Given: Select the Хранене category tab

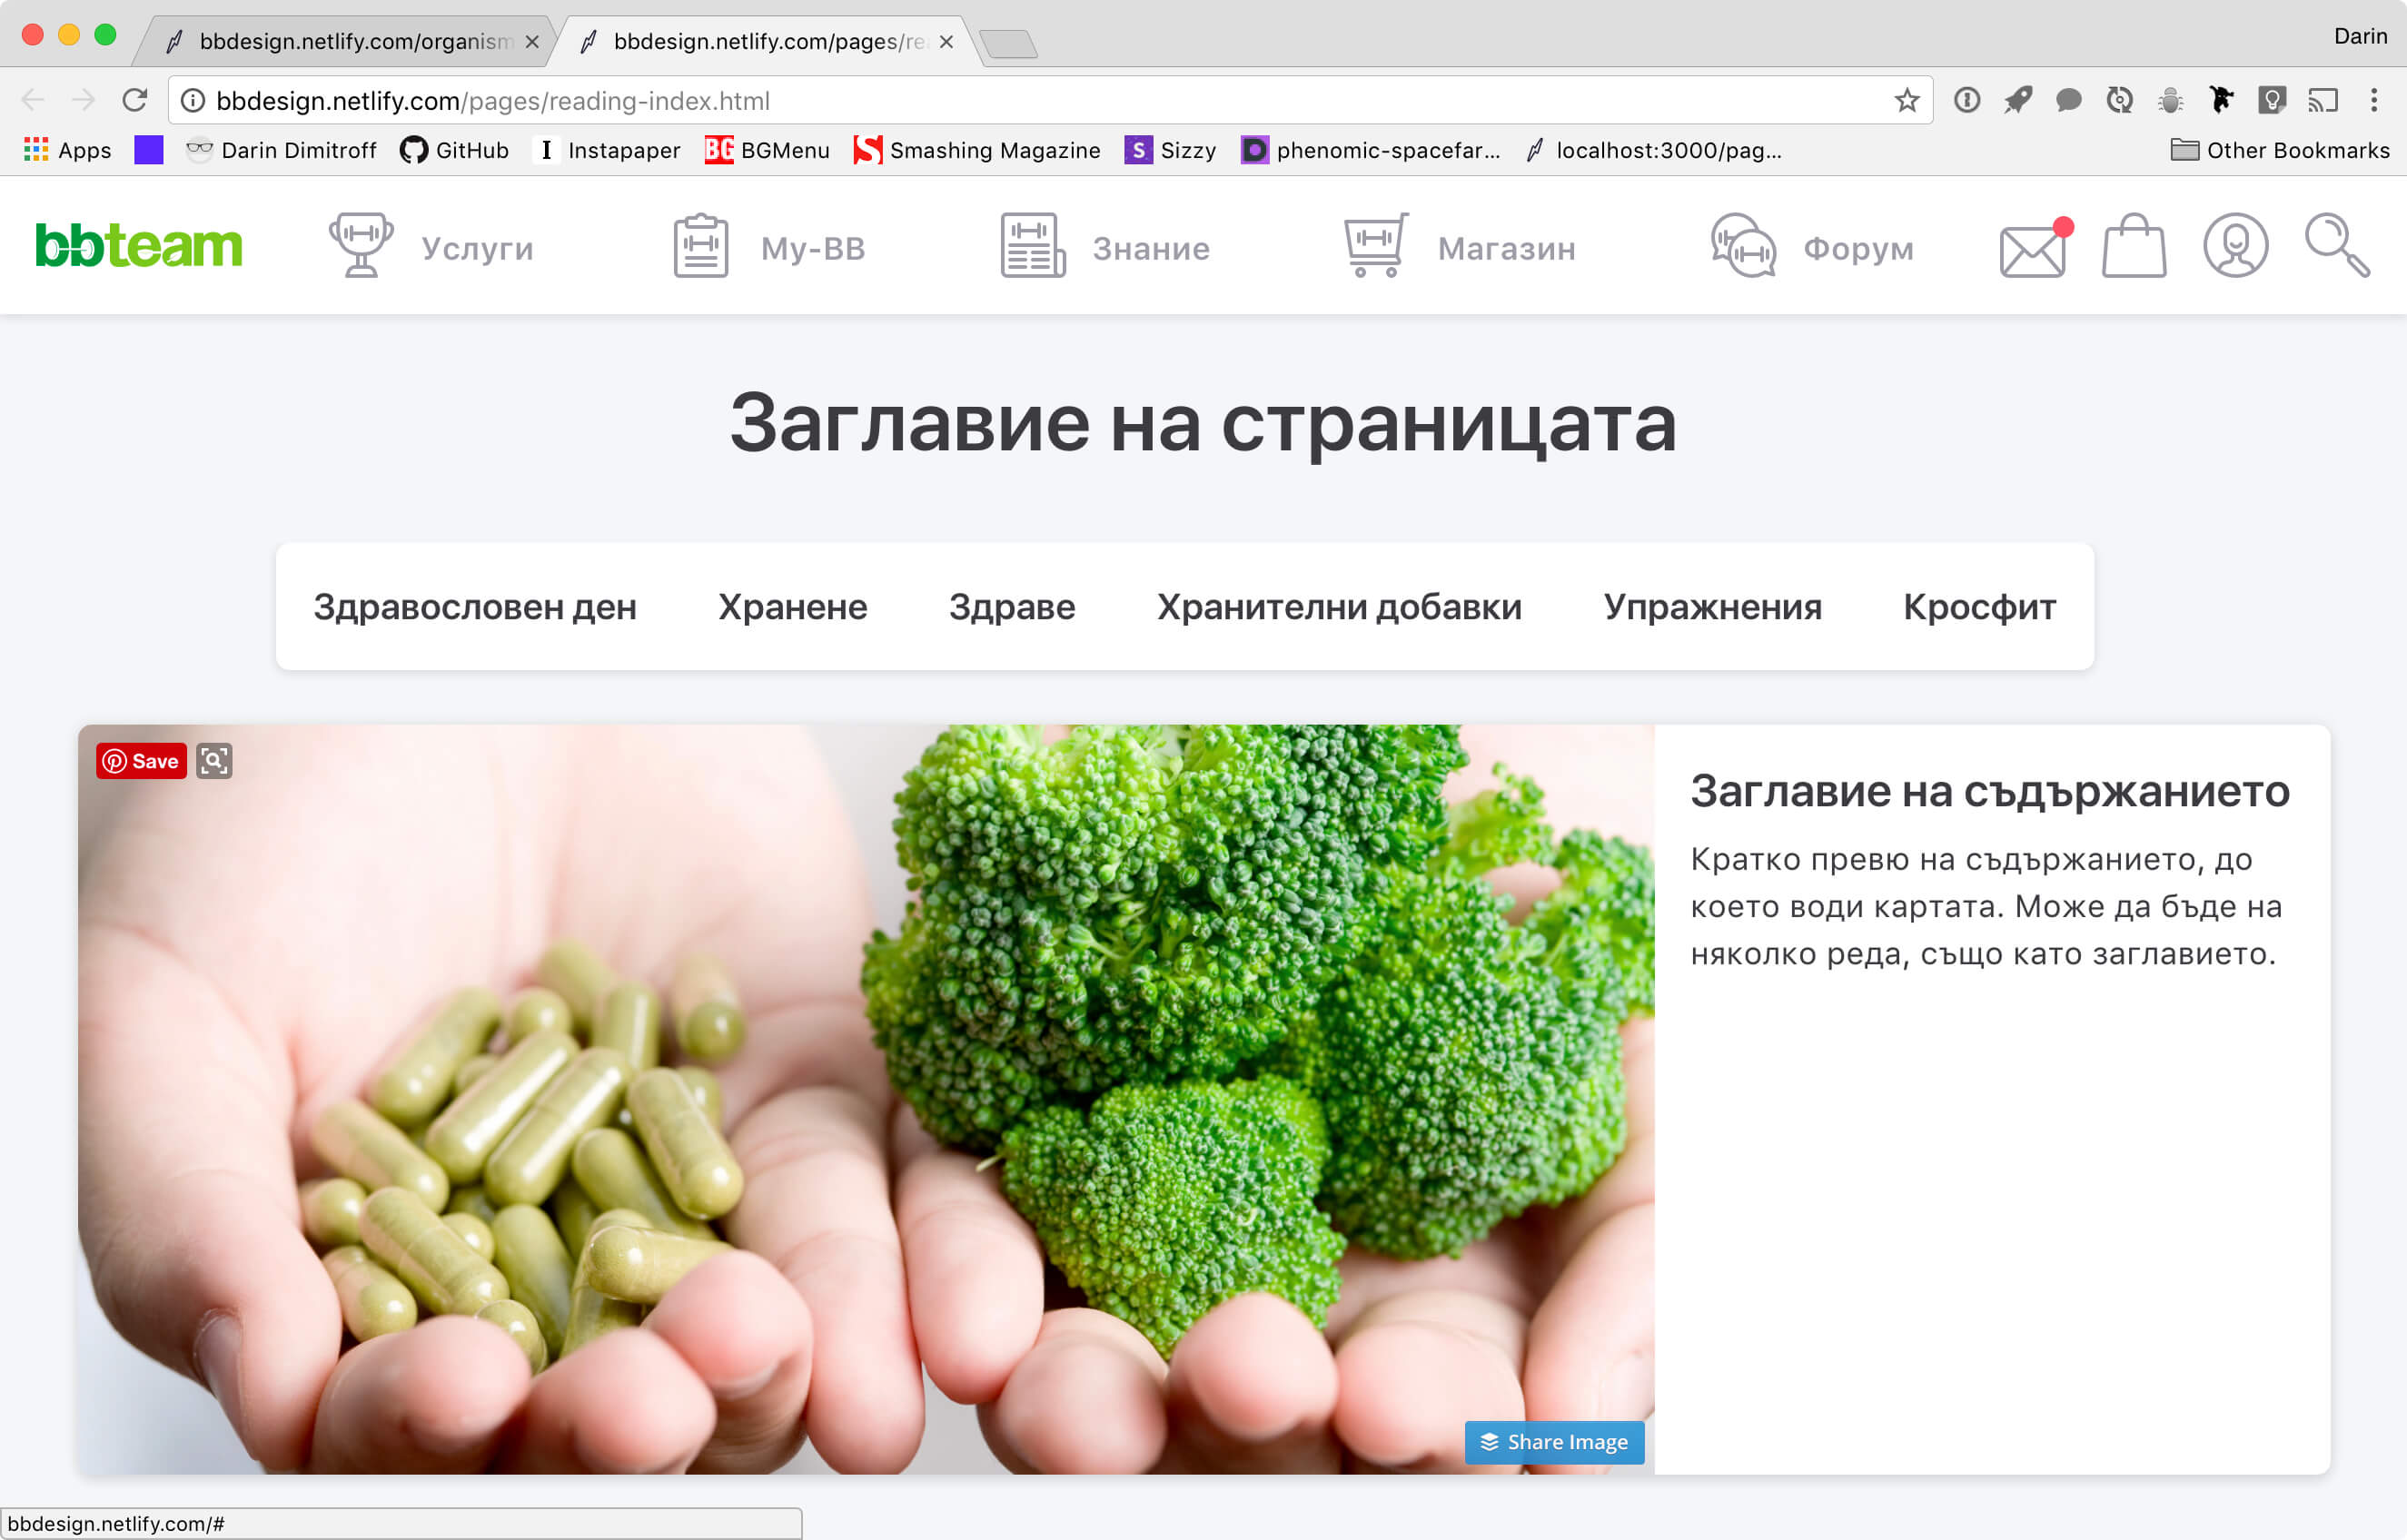Looking at the screenshot, I should [x=792, y=607].
